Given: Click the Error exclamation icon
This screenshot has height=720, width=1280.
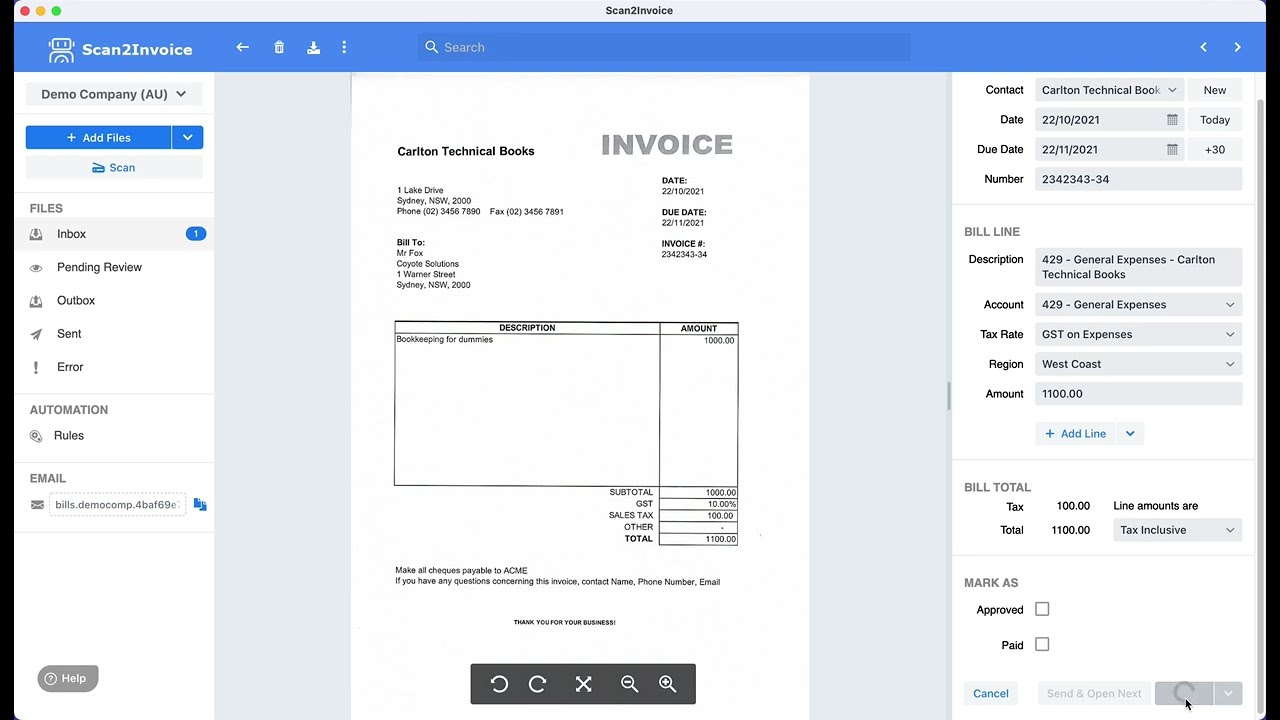Looking at the screenshot, I should (x=36, y=367).
